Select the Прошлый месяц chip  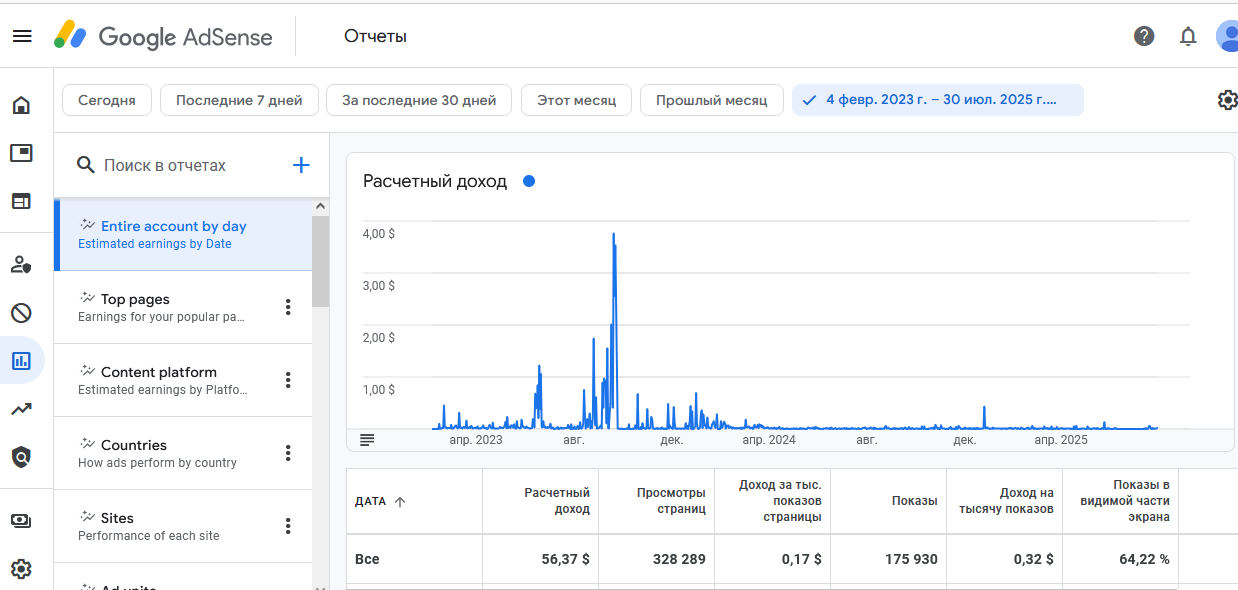(712, 100)
